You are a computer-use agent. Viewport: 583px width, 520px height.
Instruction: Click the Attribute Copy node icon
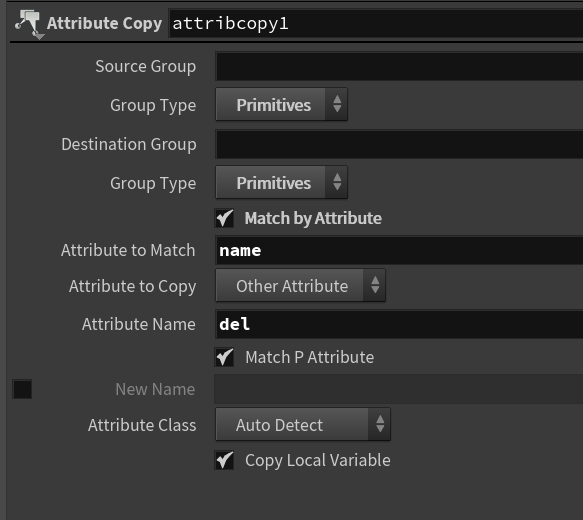tap(29, 24)
